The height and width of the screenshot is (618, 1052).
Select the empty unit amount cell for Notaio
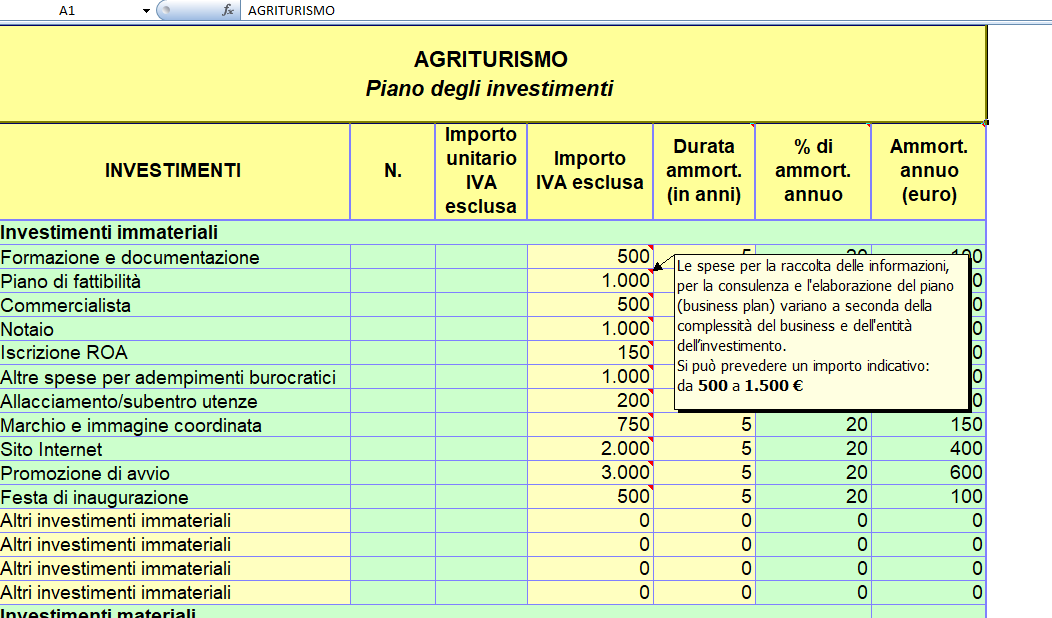pyautogui.click(x=481, y=329)
